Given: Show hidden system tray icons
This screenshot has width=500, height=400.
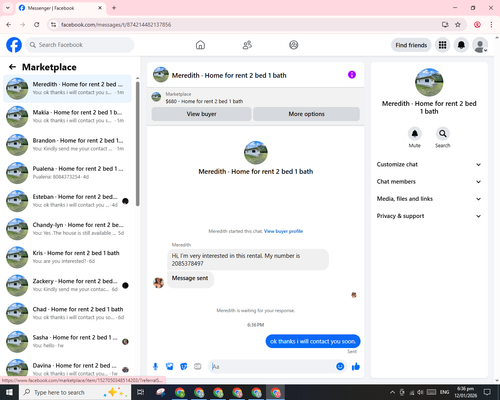Looking at the screenshot, I should (x=393, y=392).
